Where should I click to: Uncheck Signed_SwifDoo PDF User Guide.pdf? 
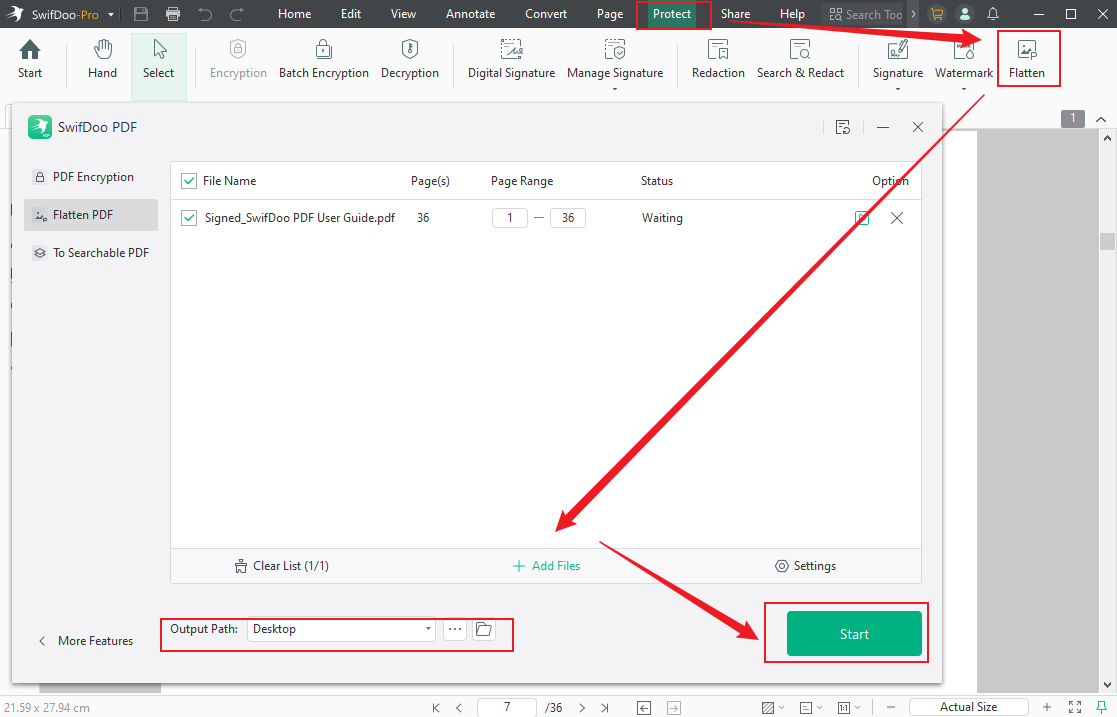189,217
